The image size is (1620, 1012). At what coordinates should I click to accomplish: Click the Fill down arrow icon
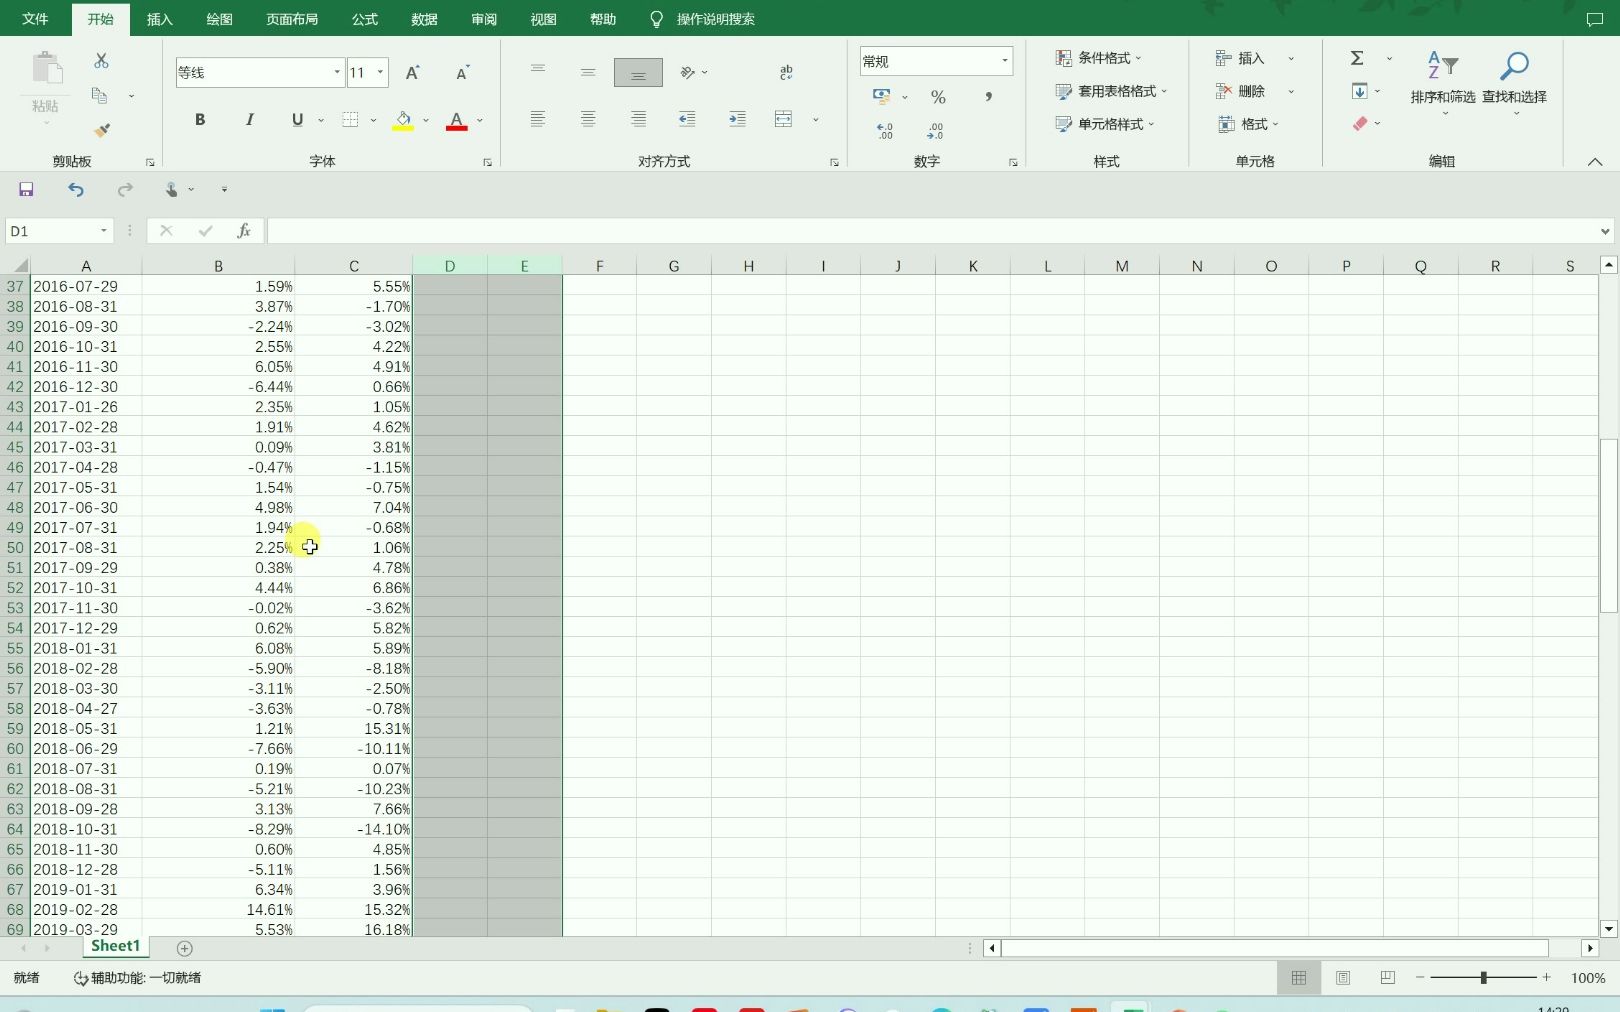(1359, 91)
